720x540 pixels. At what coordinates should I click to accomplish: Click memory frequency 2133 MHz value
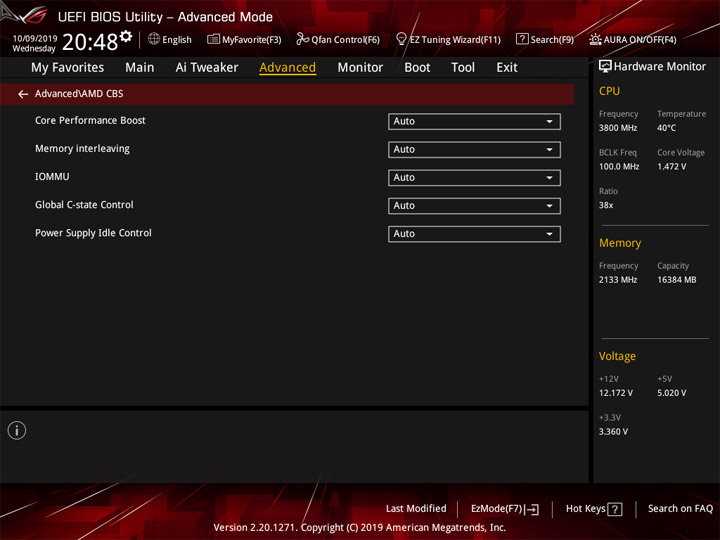618,280
